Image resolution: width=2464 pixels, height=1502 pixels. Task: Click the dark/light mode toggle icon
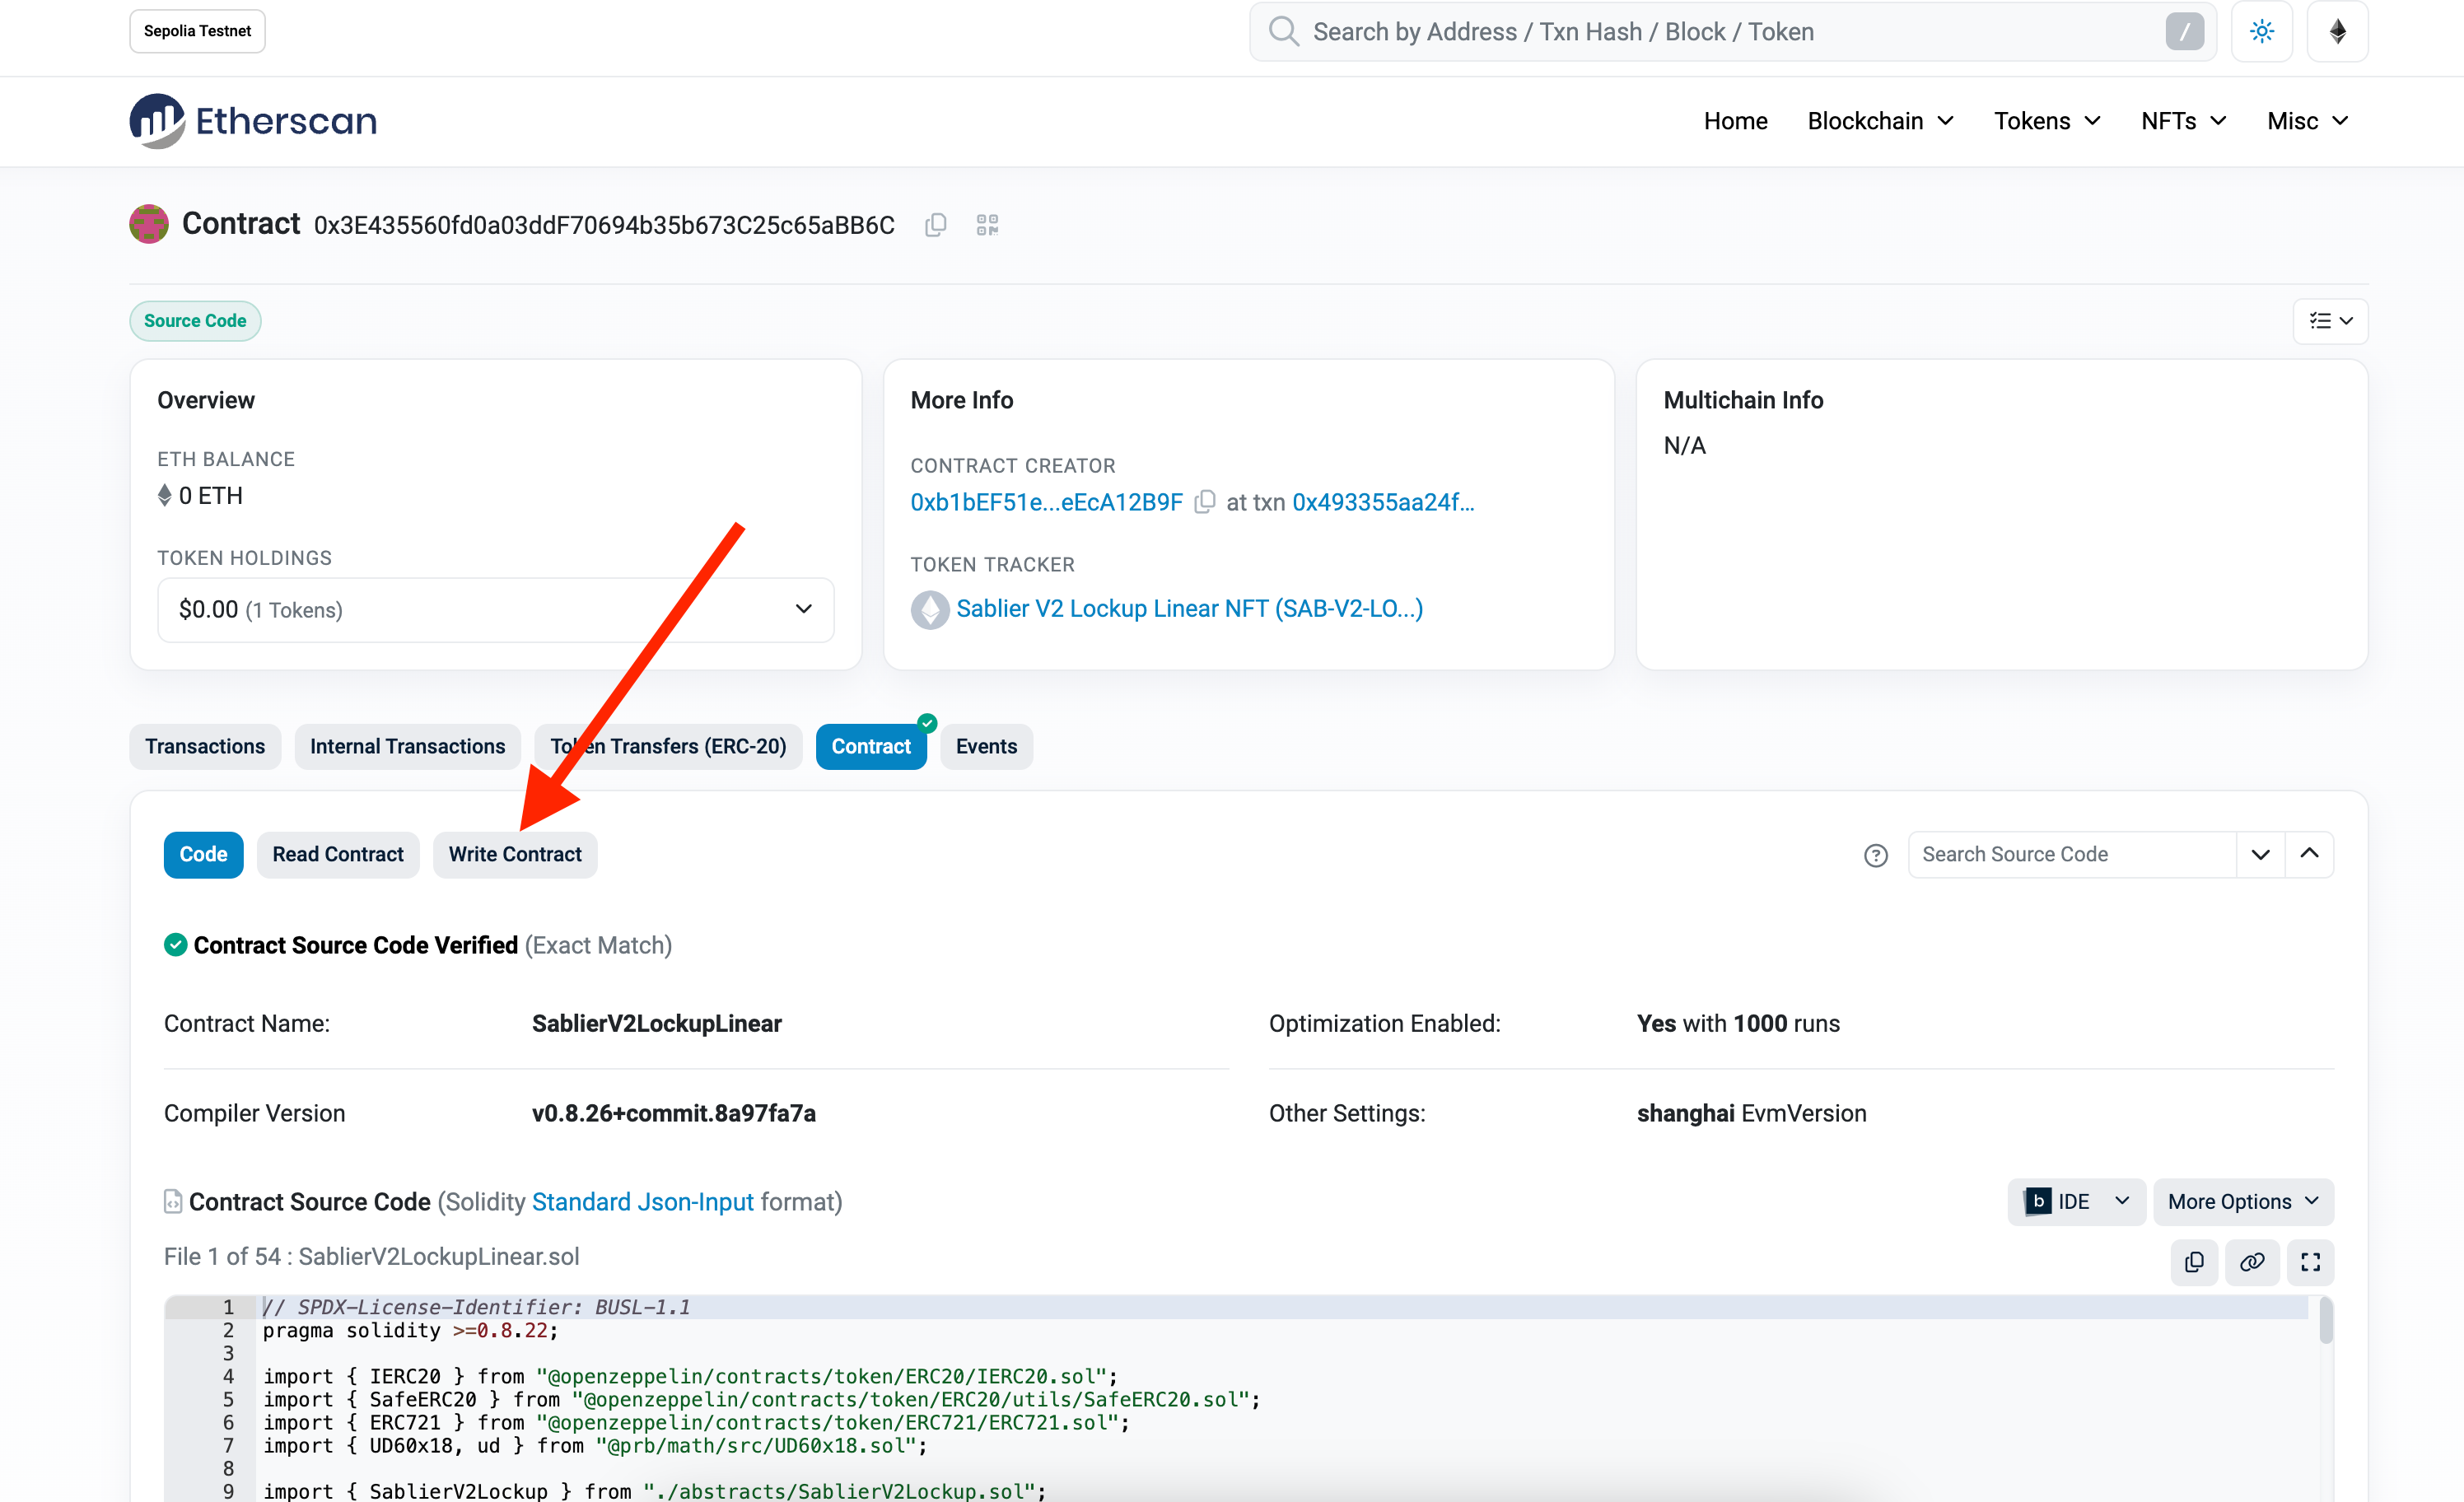coord(2261,30)
